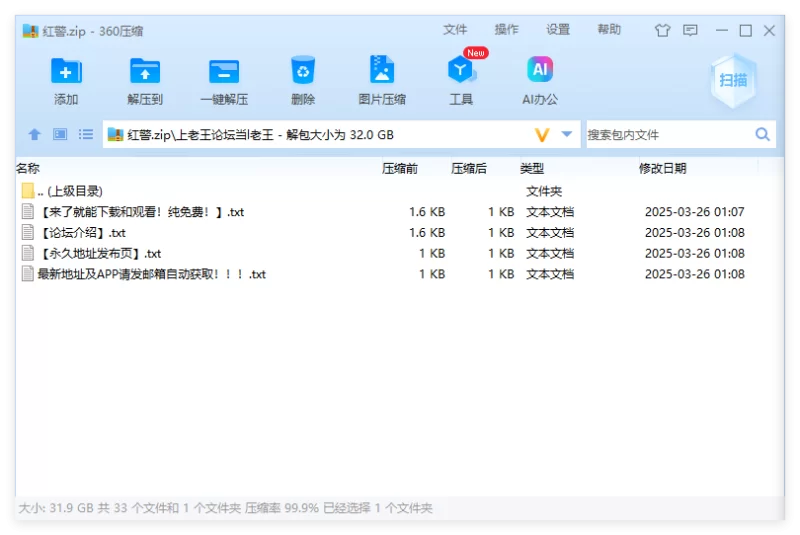Switch to thumbnail view icon
The height and width of the screenshot is (535, 800).
tap(60, 135)
